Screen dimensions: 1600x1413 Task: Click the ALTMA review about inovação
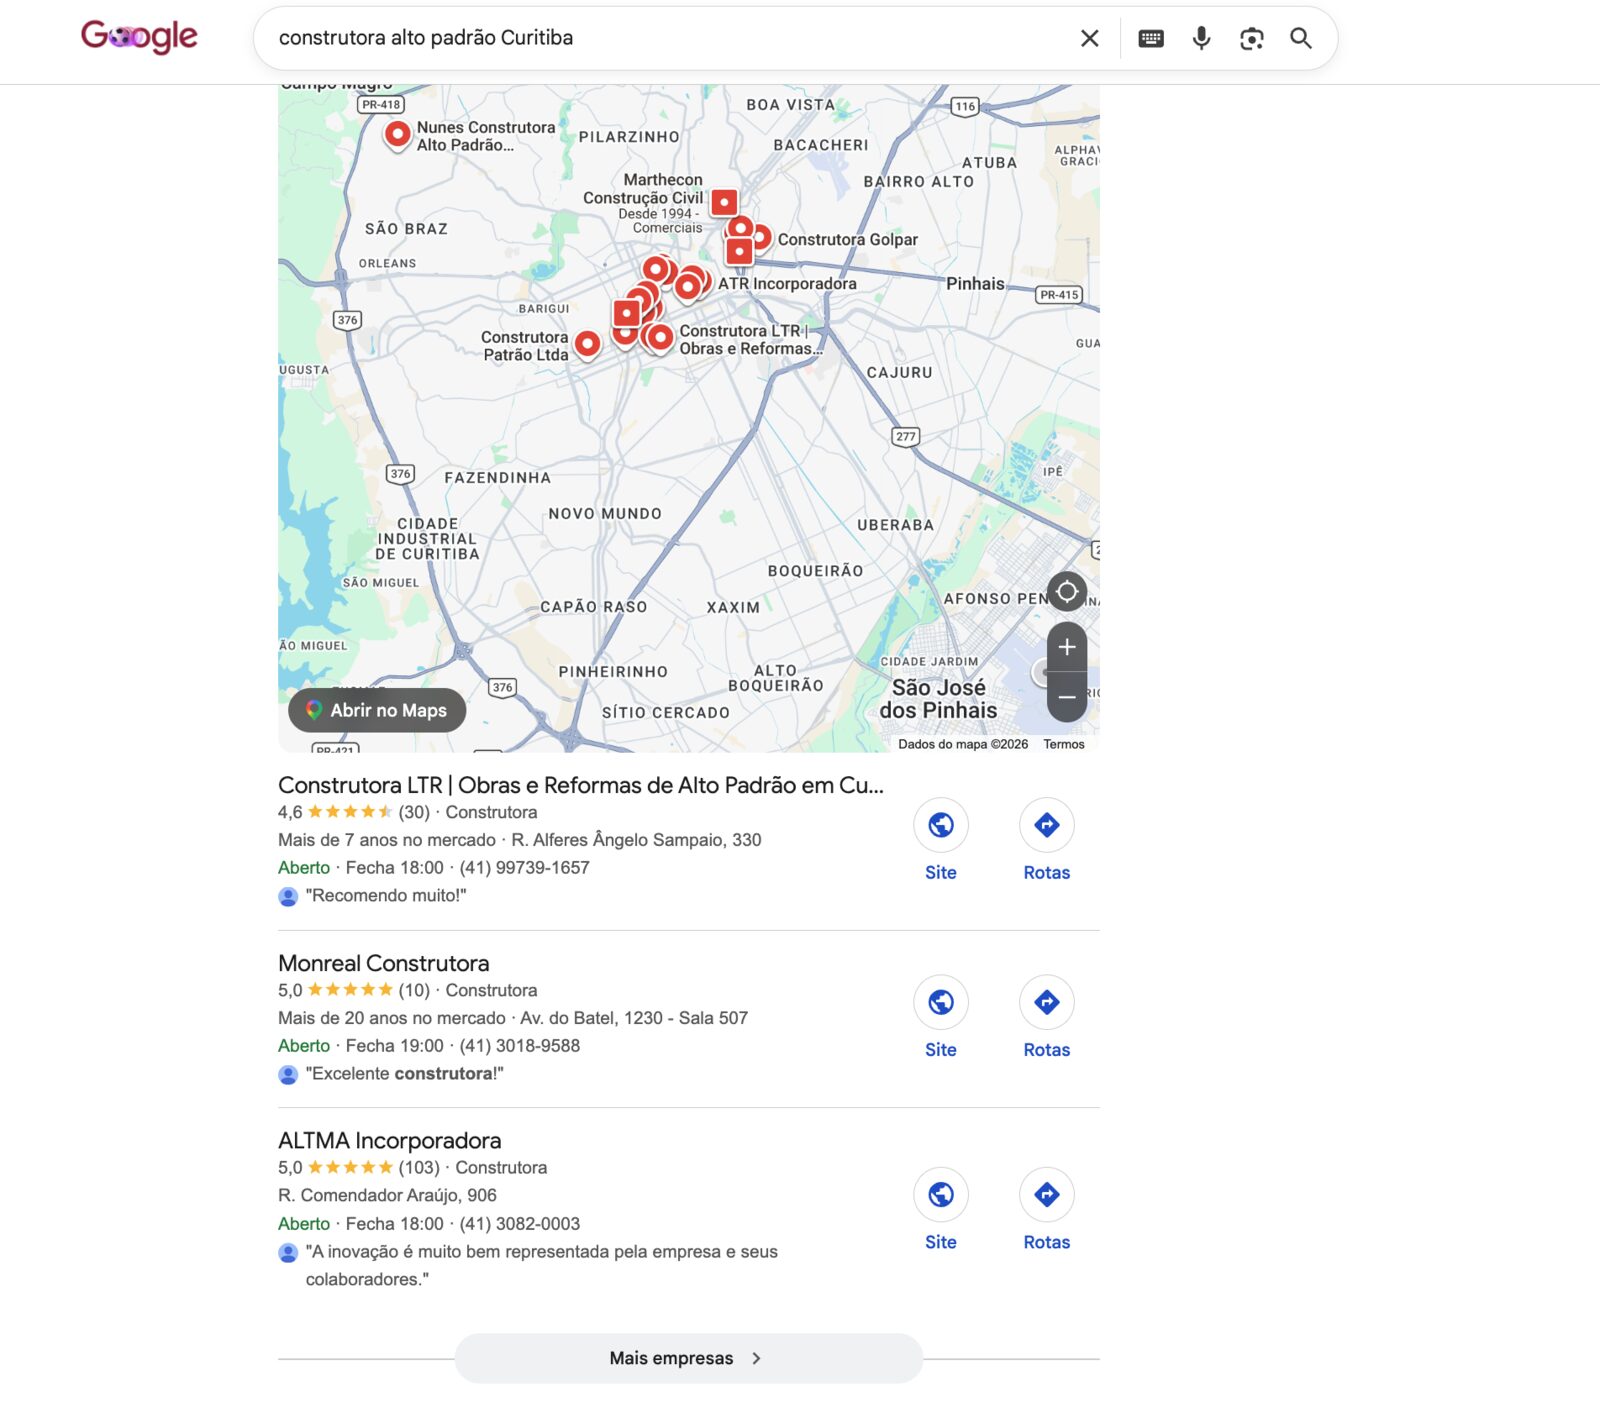coord(542,1265)
